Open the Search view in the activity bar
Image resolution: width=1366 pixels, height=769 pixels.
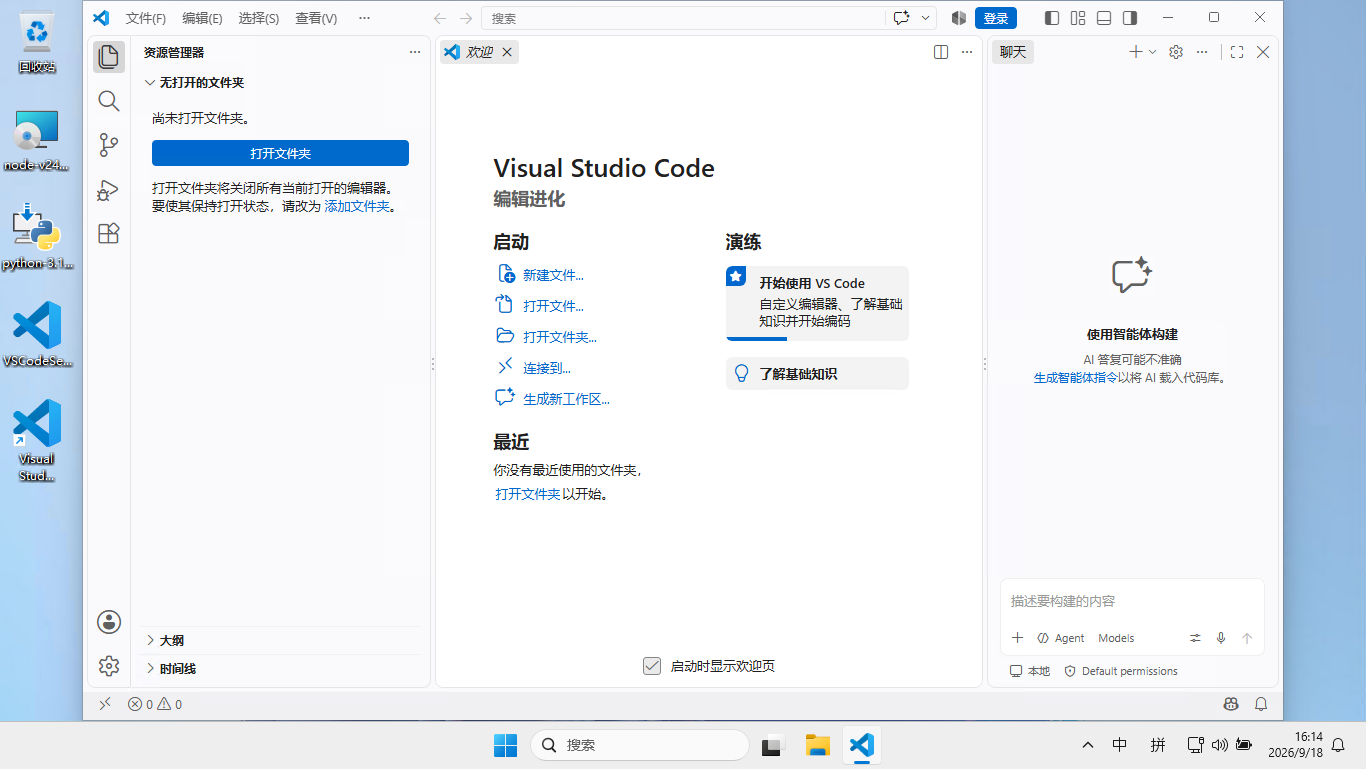point(109,101)
